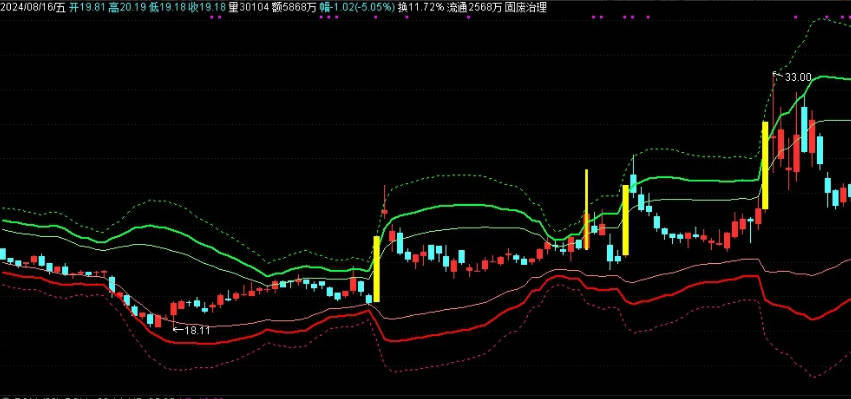Select the thin tall yellow signal line
Image resolution: width=851 pixels, height=399 pixels.
point(587,210)
